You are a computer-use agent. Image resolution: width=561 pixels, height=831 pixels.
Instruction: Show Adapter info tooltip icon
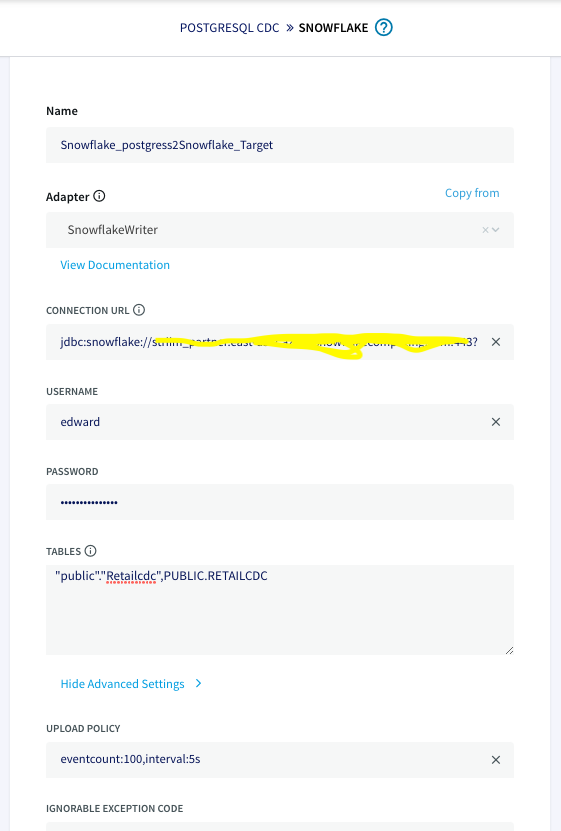[x=99, y=196]
